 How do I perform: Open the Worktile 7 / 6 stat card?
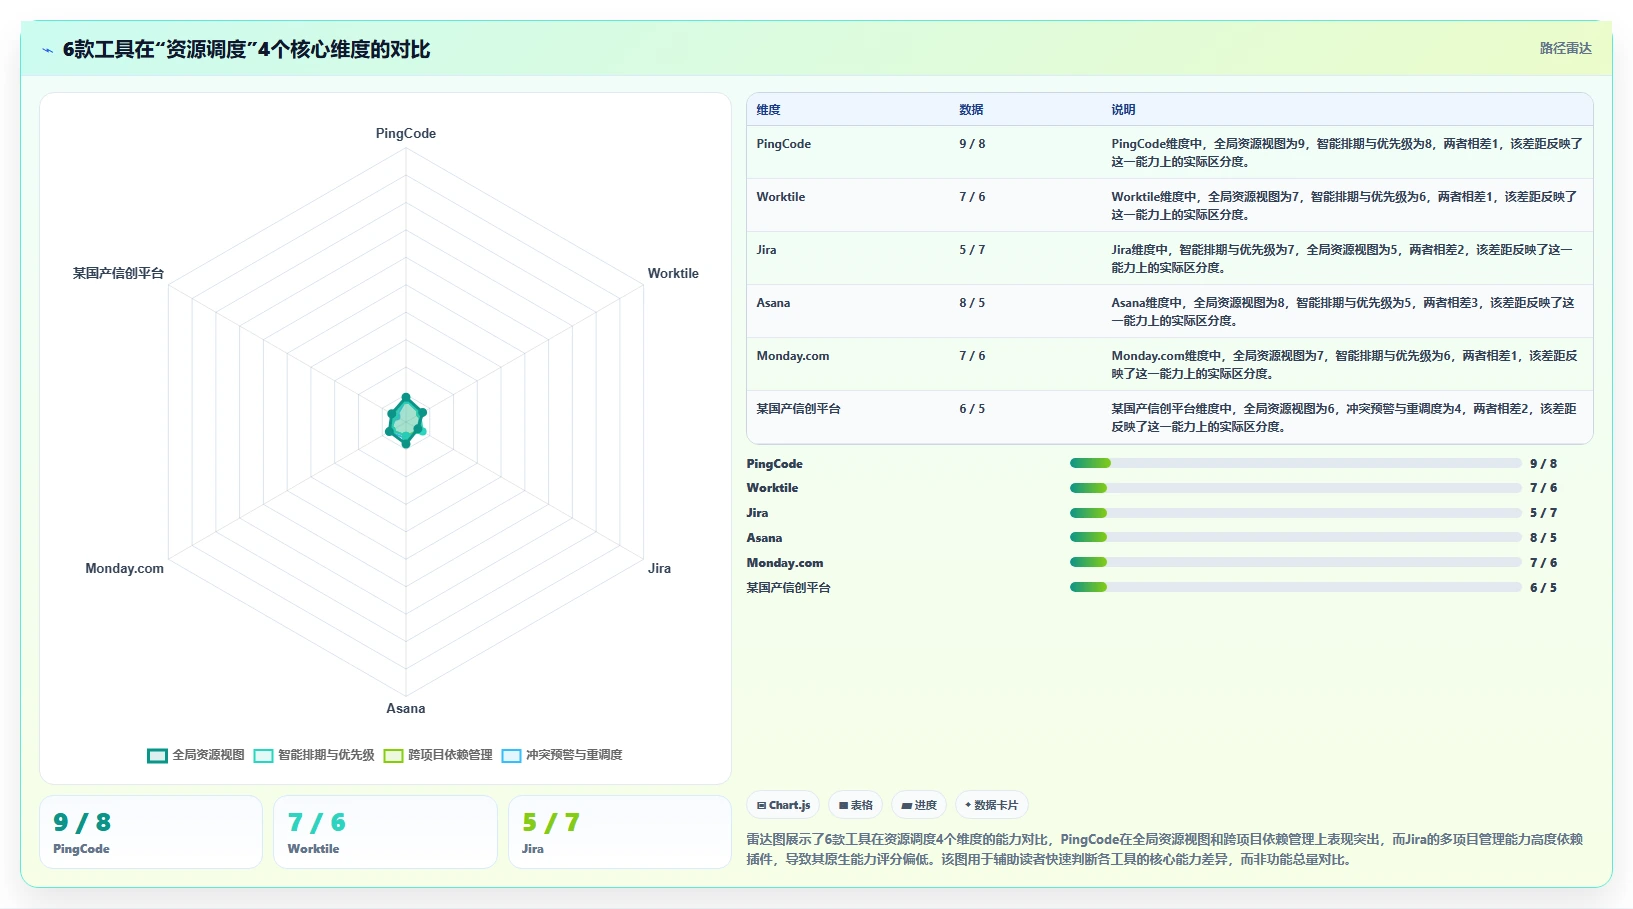click(385, 832)
